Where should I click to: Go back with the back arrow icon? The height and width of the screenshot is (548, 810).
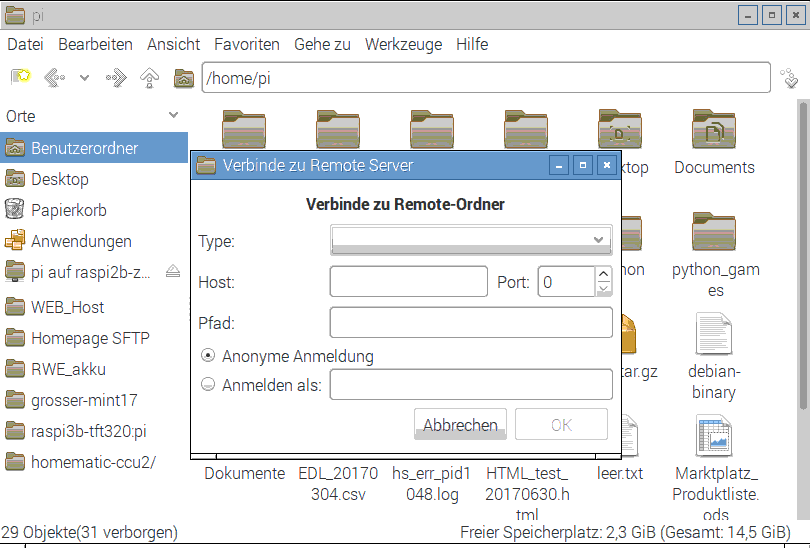(x=54, y=78)
